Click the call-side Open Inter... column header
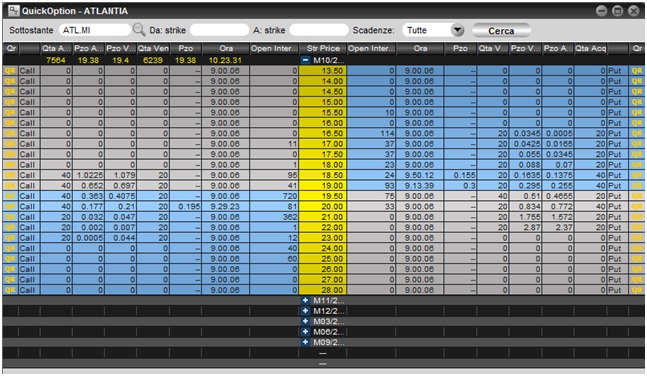Viewport: 647px width, 376px height. (274, 48)
